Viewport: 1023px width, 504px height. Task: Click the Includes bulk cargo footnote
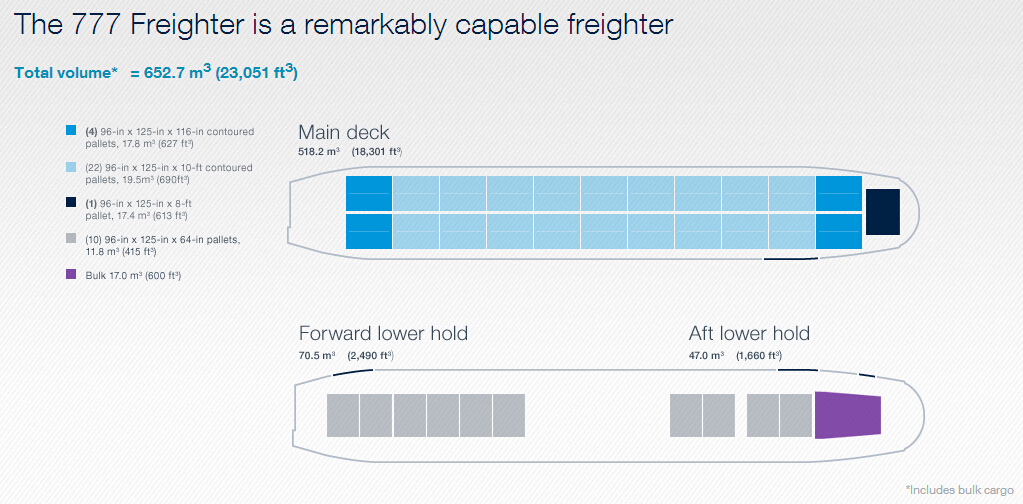959,489
